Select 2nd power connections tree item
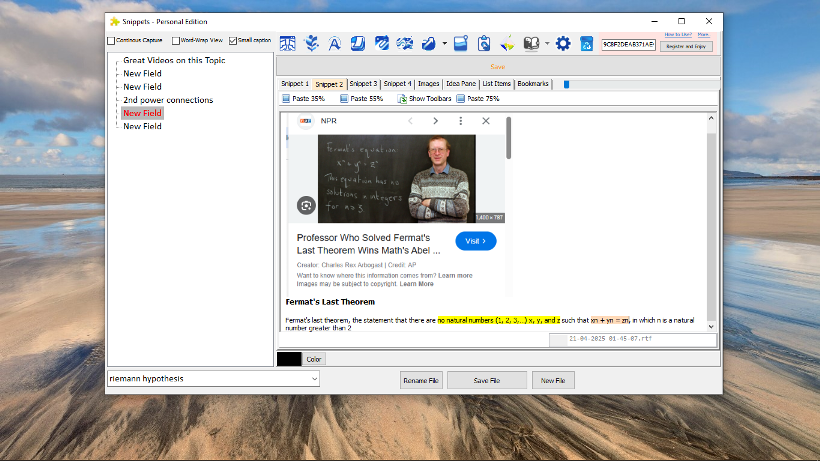The height and width of the screenshot is (461, 820). click(x=168, y=100)
